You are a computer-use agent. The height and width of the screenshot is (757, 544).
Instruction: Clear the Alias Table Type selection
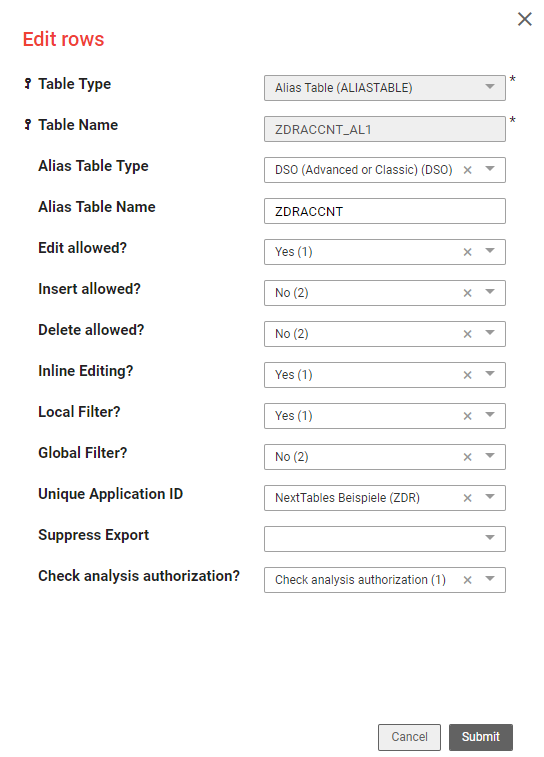pyautogui.click(x=467, y=170)
